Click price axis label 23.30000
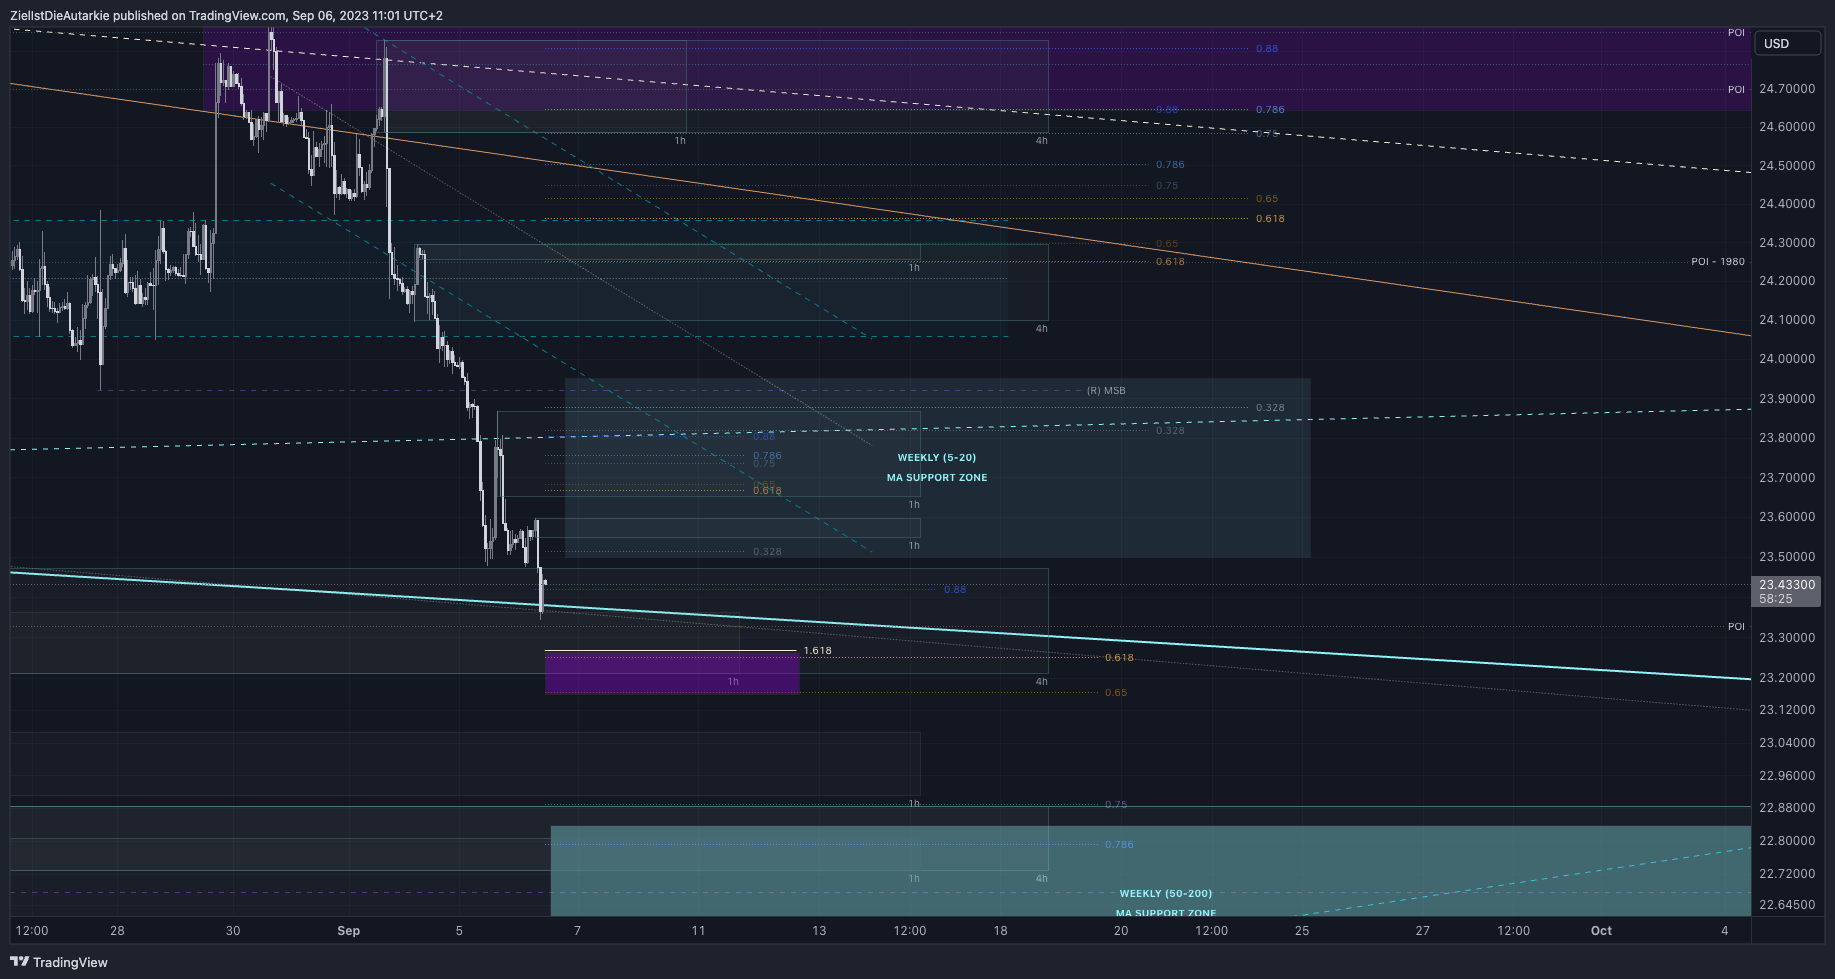Viewport: 1835px width, 979px height. [x=1787, y=638]
